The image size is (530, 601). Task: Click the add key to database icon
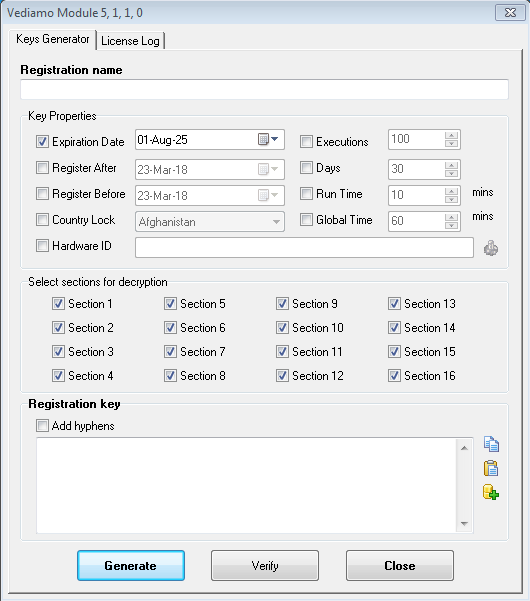pos(491,493)
